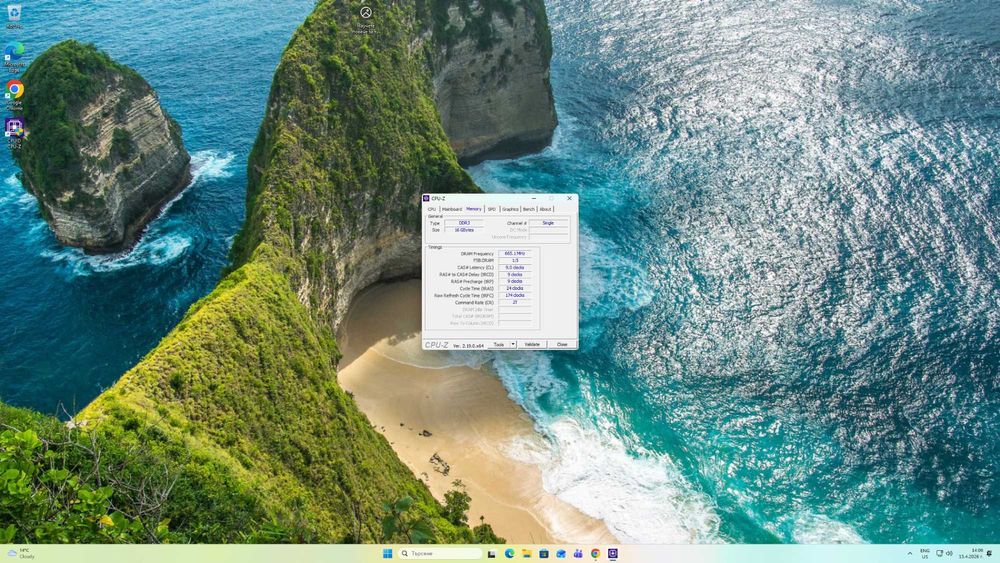Open Microsoft Store from the taskbar
Screen dimensions: 1000x563
[544, 553]
